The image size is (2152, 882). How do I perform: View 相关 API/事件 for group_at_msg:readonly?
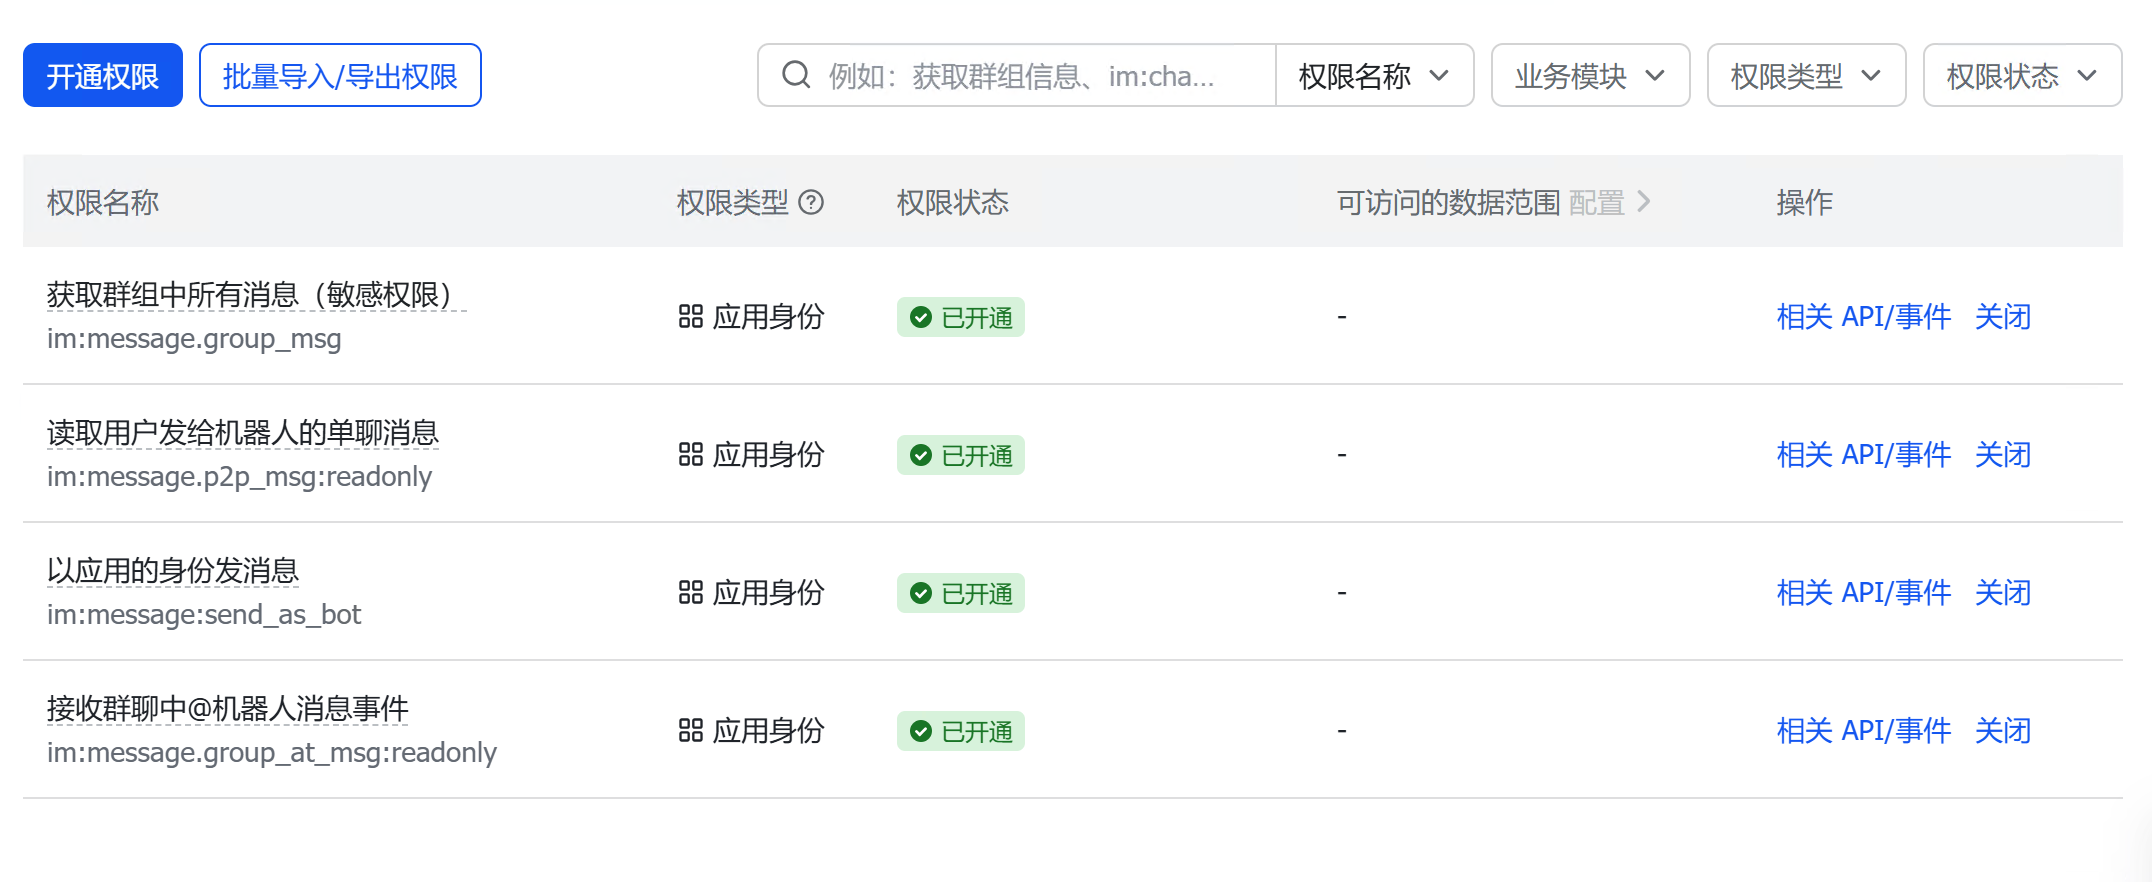(x=1863, y=731)
